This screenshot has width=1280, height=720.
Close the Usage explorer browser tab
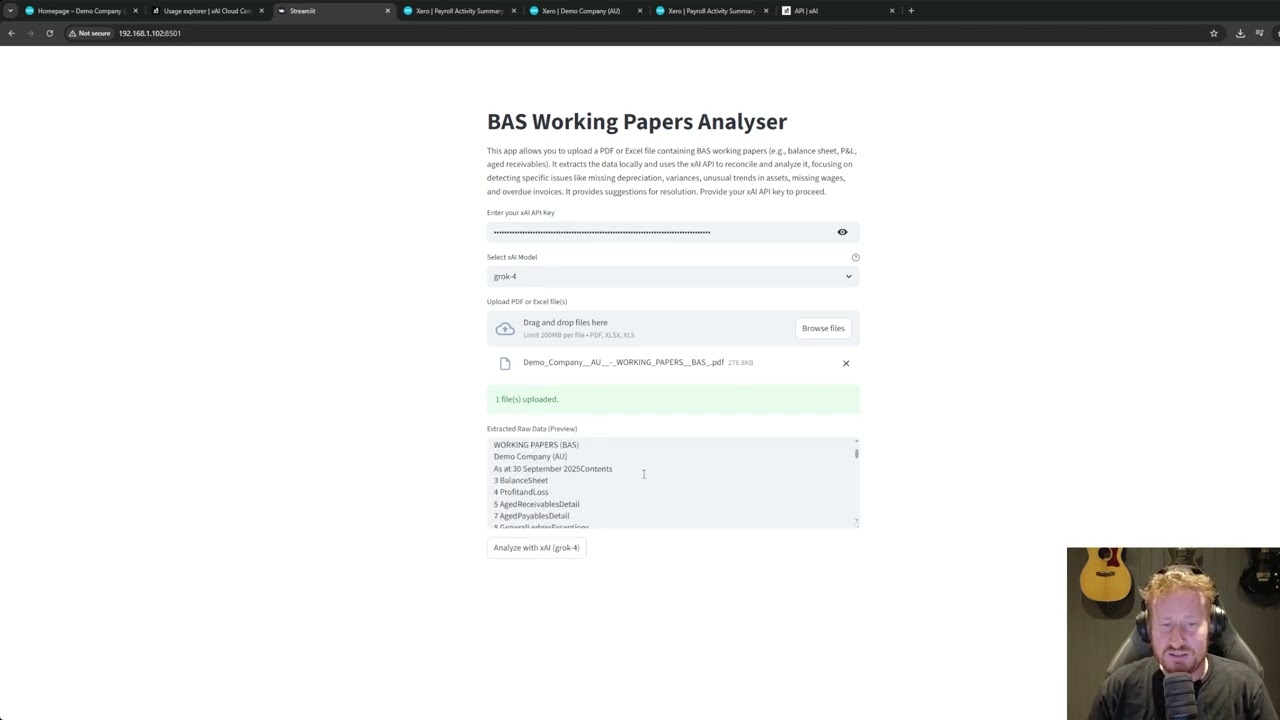[262, 11]
